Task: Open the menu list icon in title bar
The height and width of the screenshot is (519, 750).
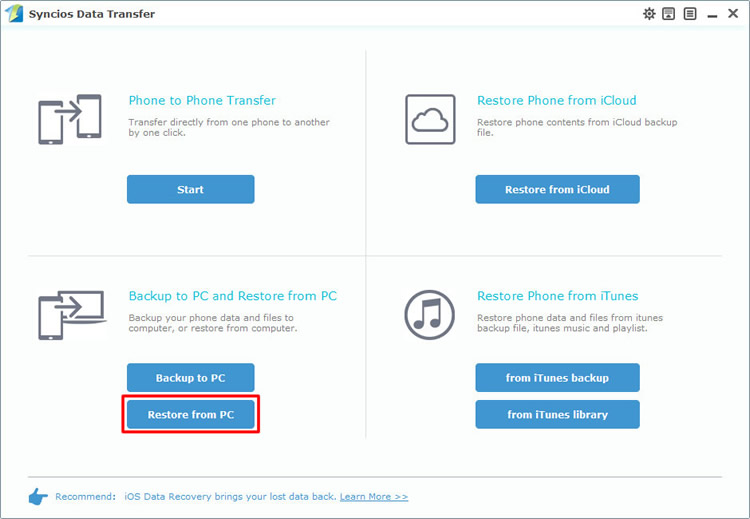Action: (x=690, y=14)
